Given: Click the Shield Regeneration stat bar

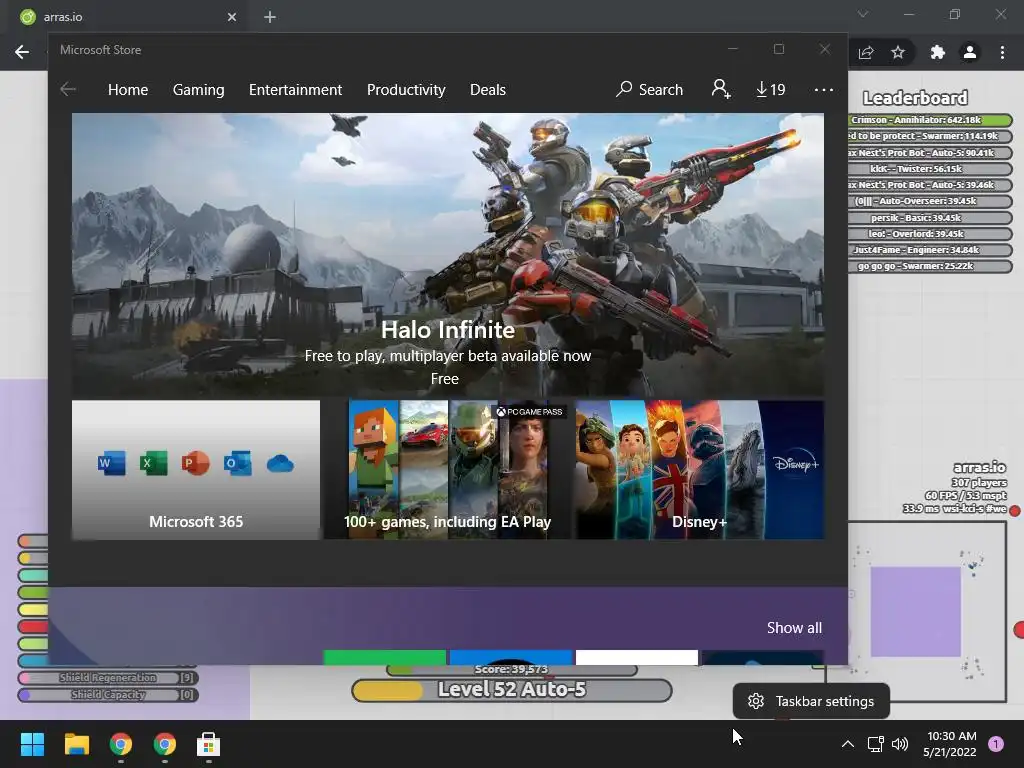Looking at the screenshot, I should [108, 678].
